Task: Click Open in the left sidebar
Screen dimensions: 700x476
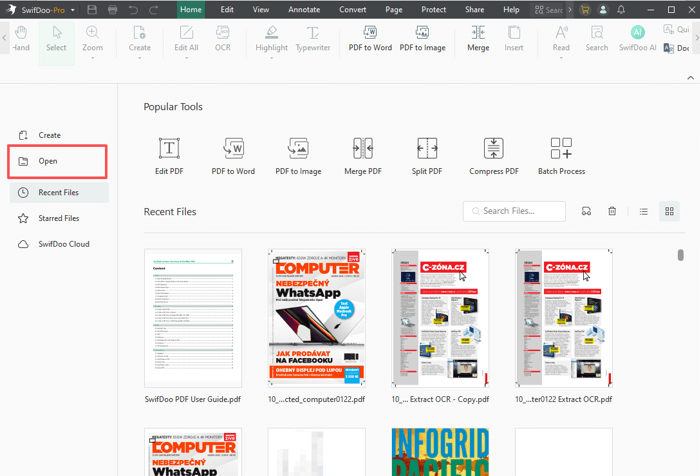Action: point(58,161)
